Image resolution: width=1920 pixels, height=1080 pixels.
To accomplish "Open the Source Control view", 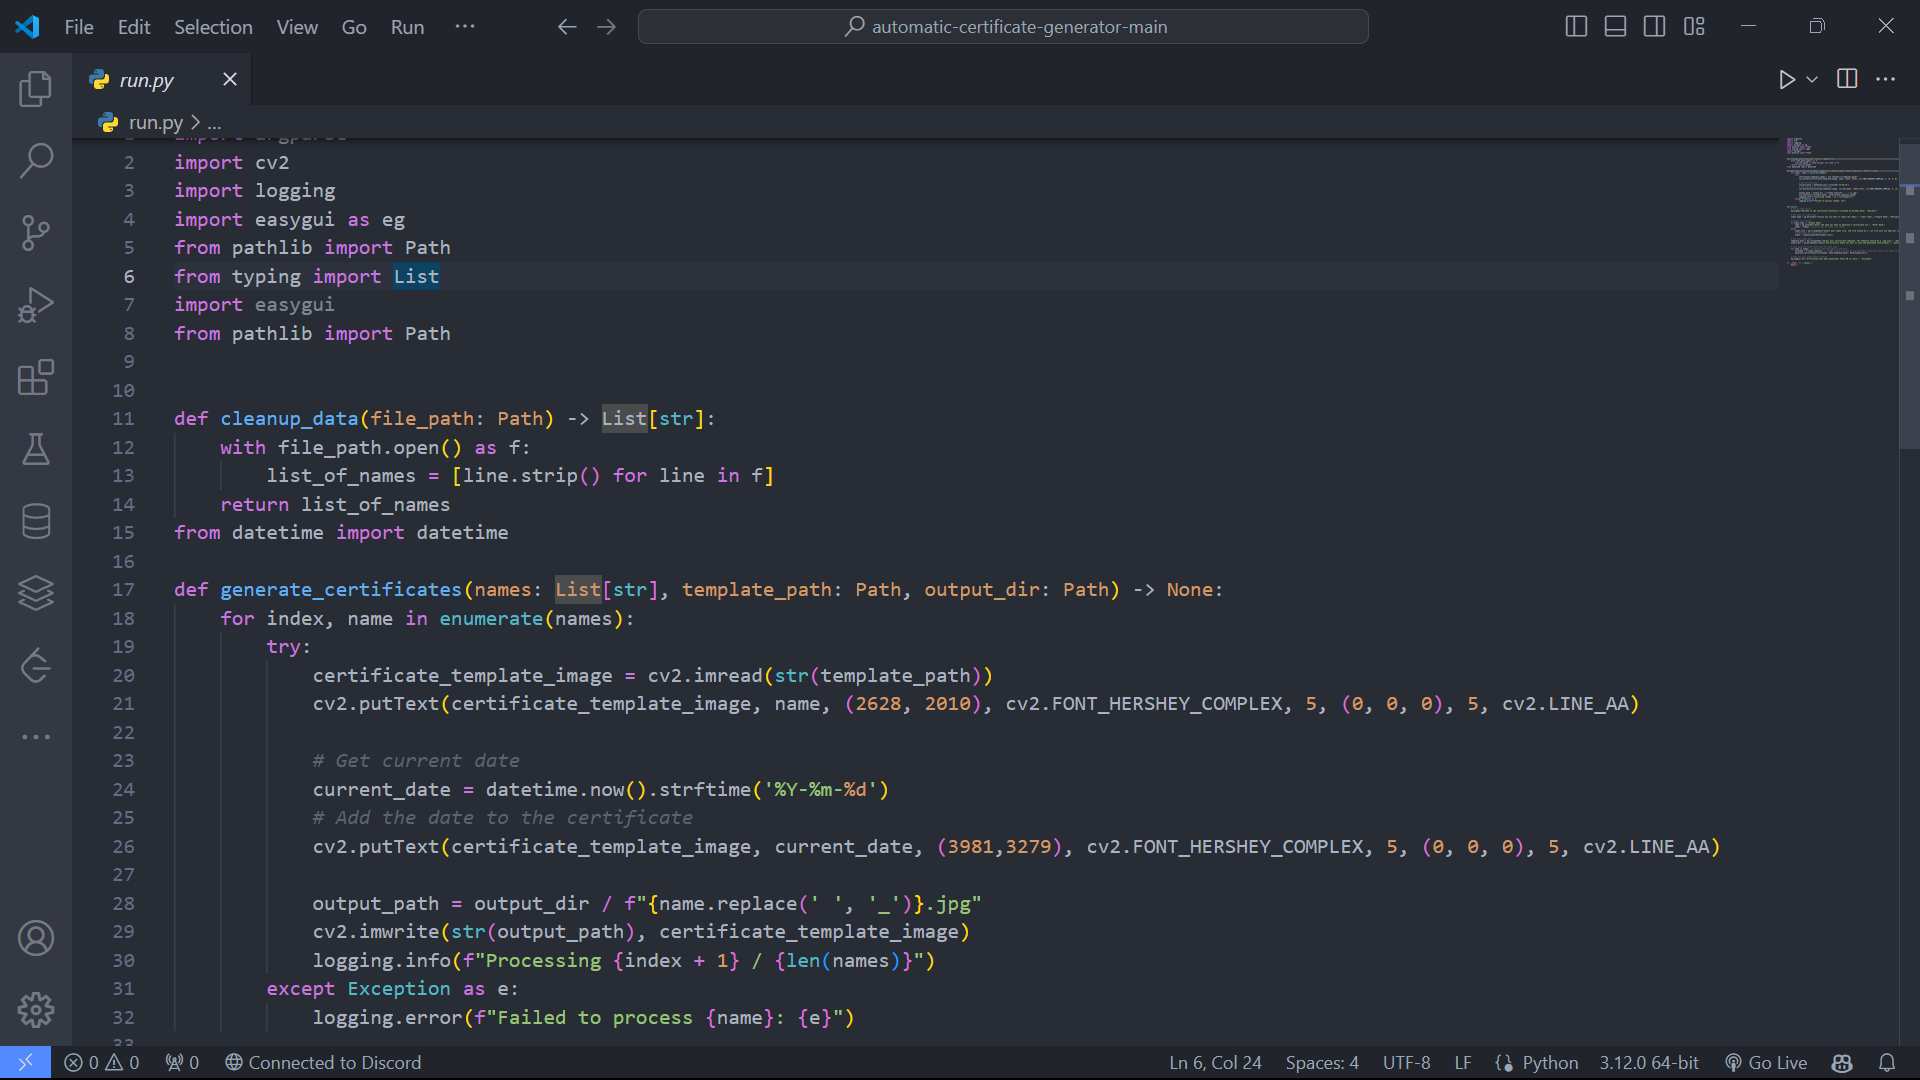I will [36, 233].
